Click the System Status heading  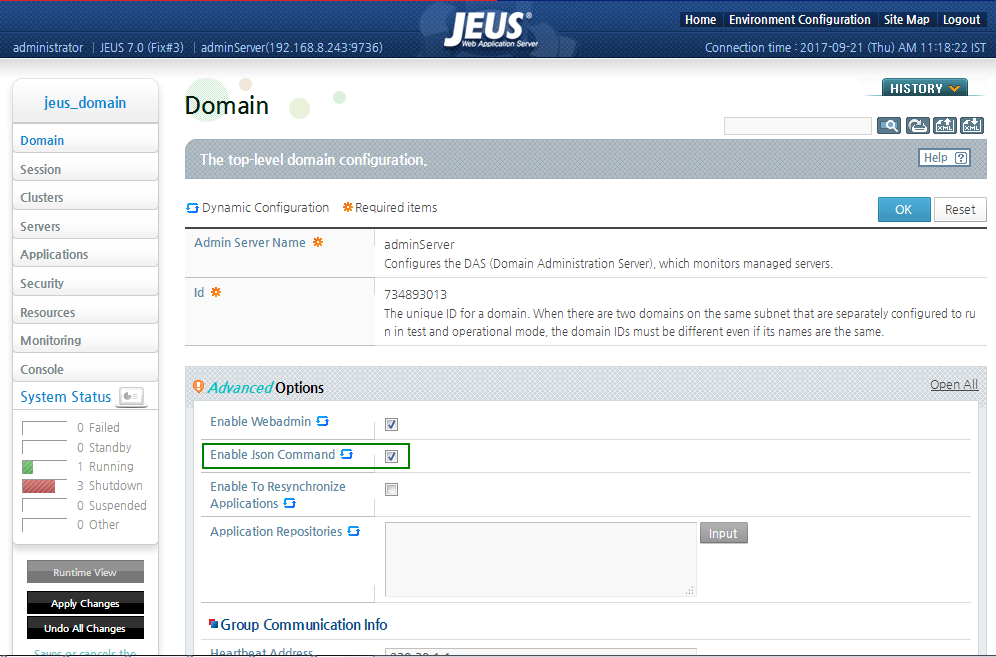tap(65, 396)
